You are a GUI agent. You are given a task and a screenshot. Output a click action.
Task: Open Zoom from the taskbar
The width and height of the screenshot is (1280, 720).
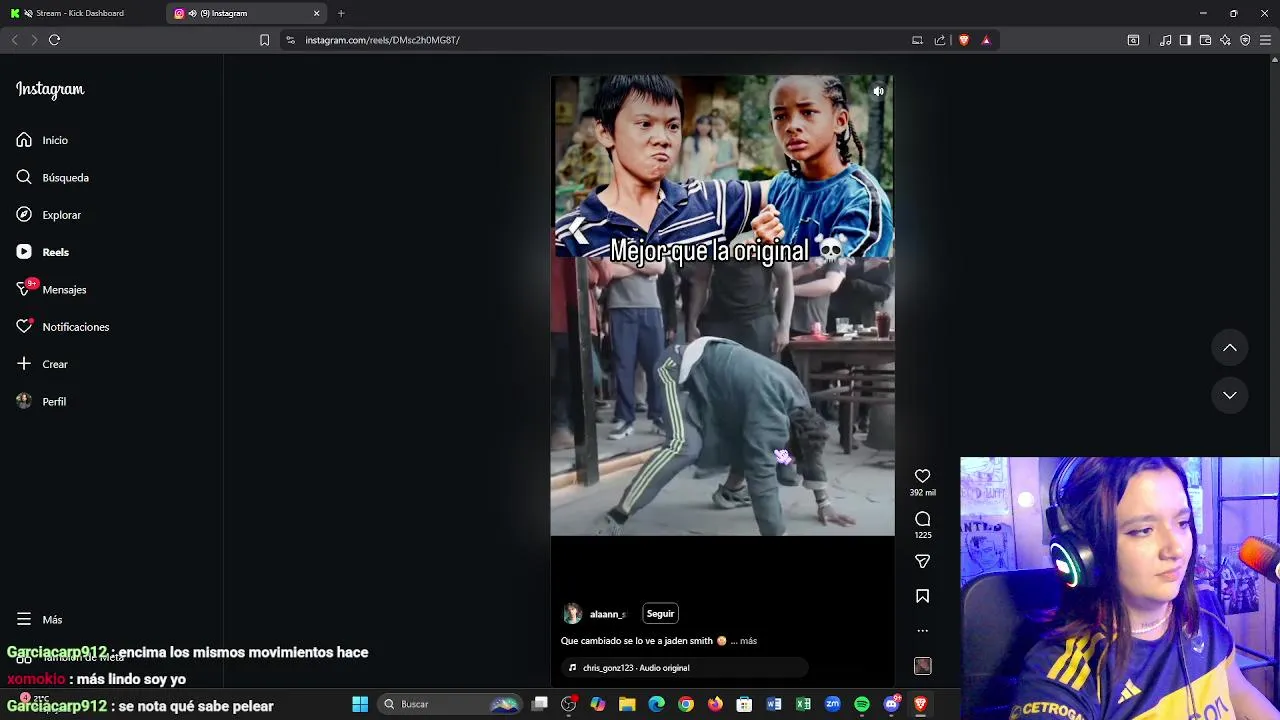832,704
